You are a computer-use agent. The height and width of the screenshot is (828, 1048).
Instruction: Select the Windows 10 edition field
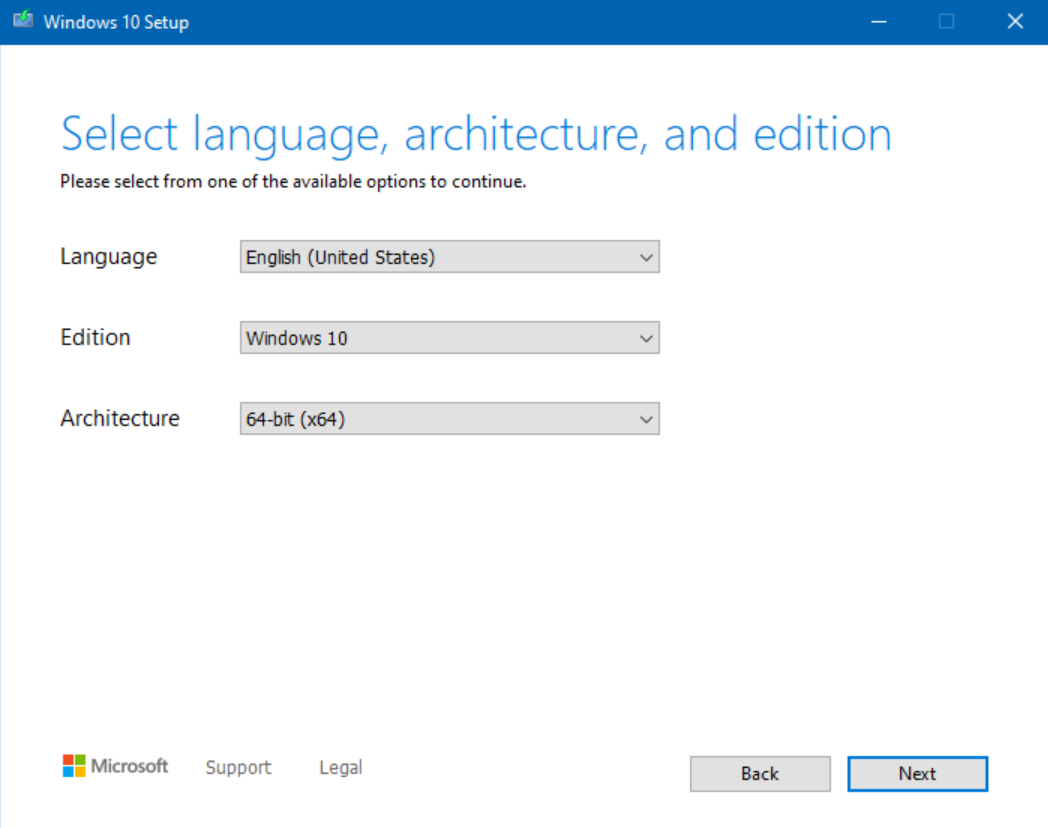[x=400, y=338]
